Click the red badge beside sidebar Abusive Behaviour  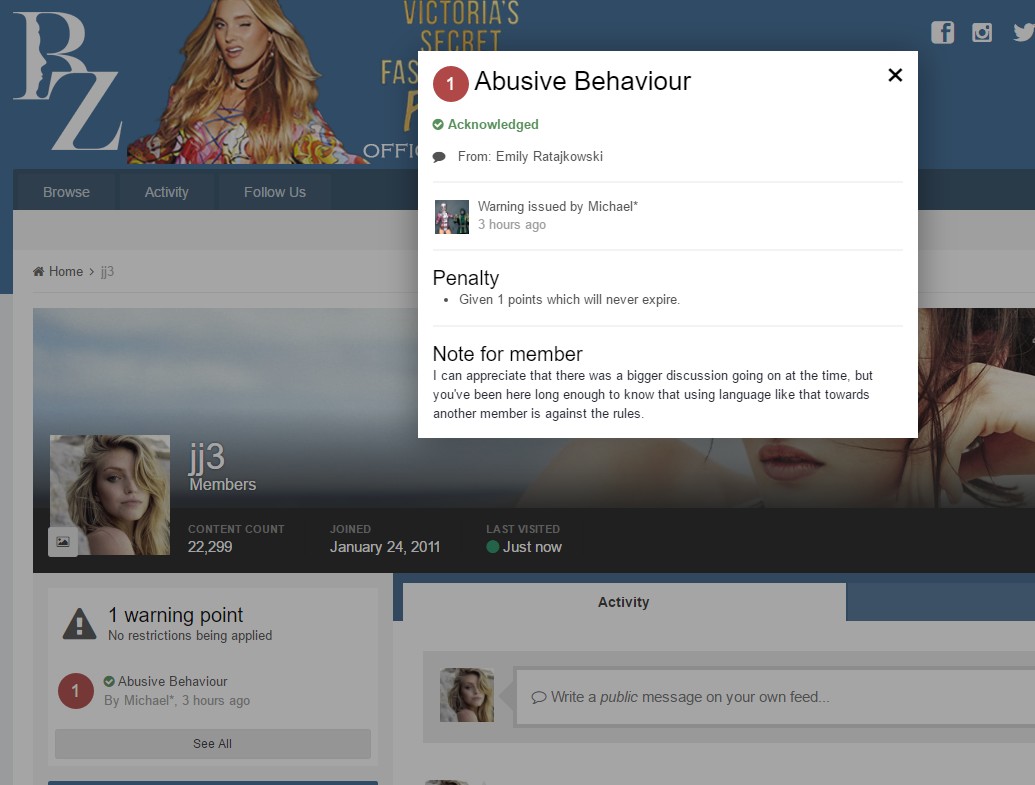tap(76, 691)
